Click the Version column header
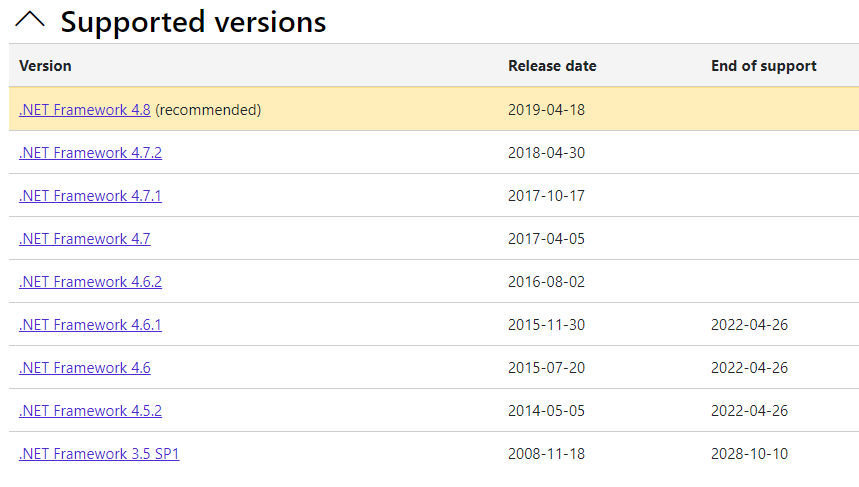Viewport: 859px width, 487px height. pyautogui.click(x=45, y=66)
